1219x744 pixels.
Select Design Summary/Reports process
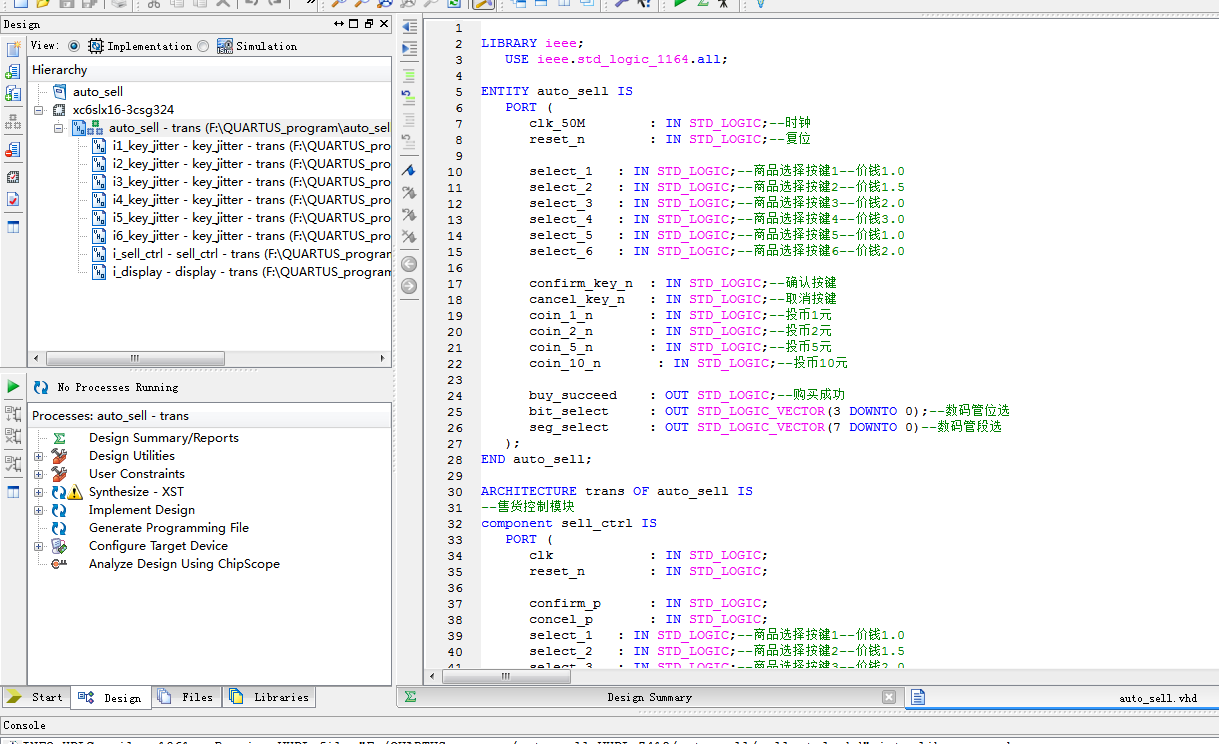pos(164,438)
